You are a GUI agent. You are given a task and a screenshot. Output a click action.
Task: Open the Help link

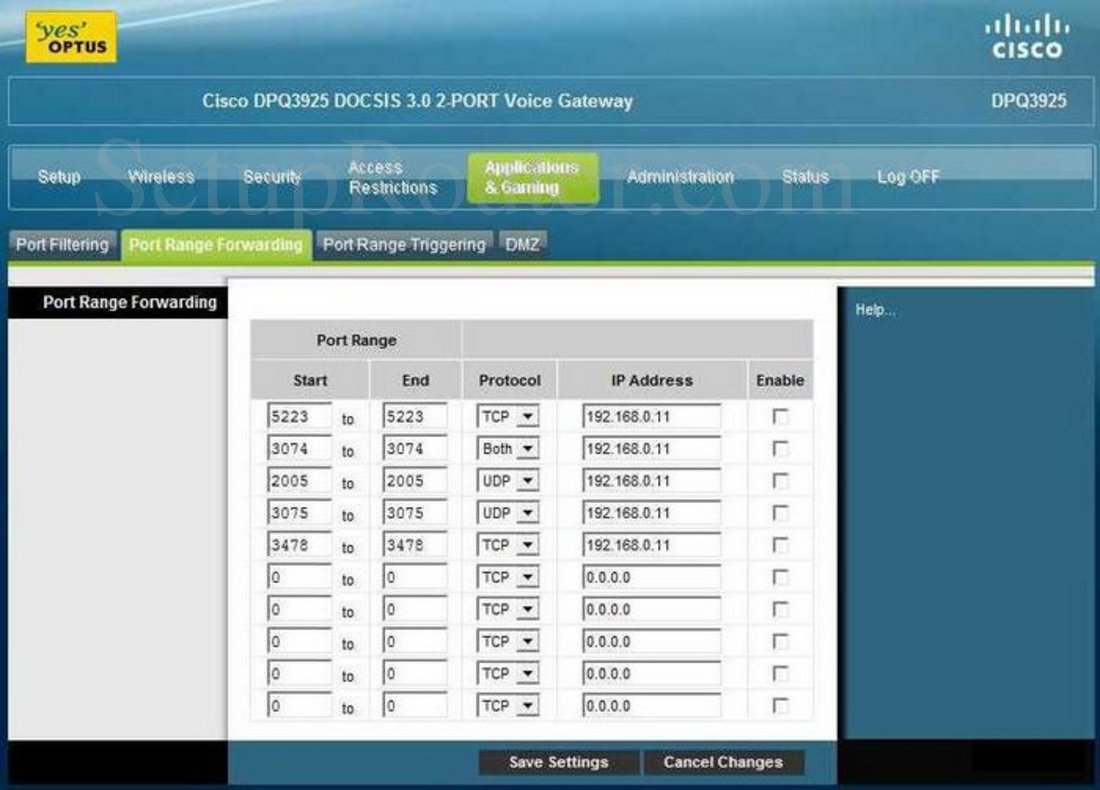click(x=875, y=309)
